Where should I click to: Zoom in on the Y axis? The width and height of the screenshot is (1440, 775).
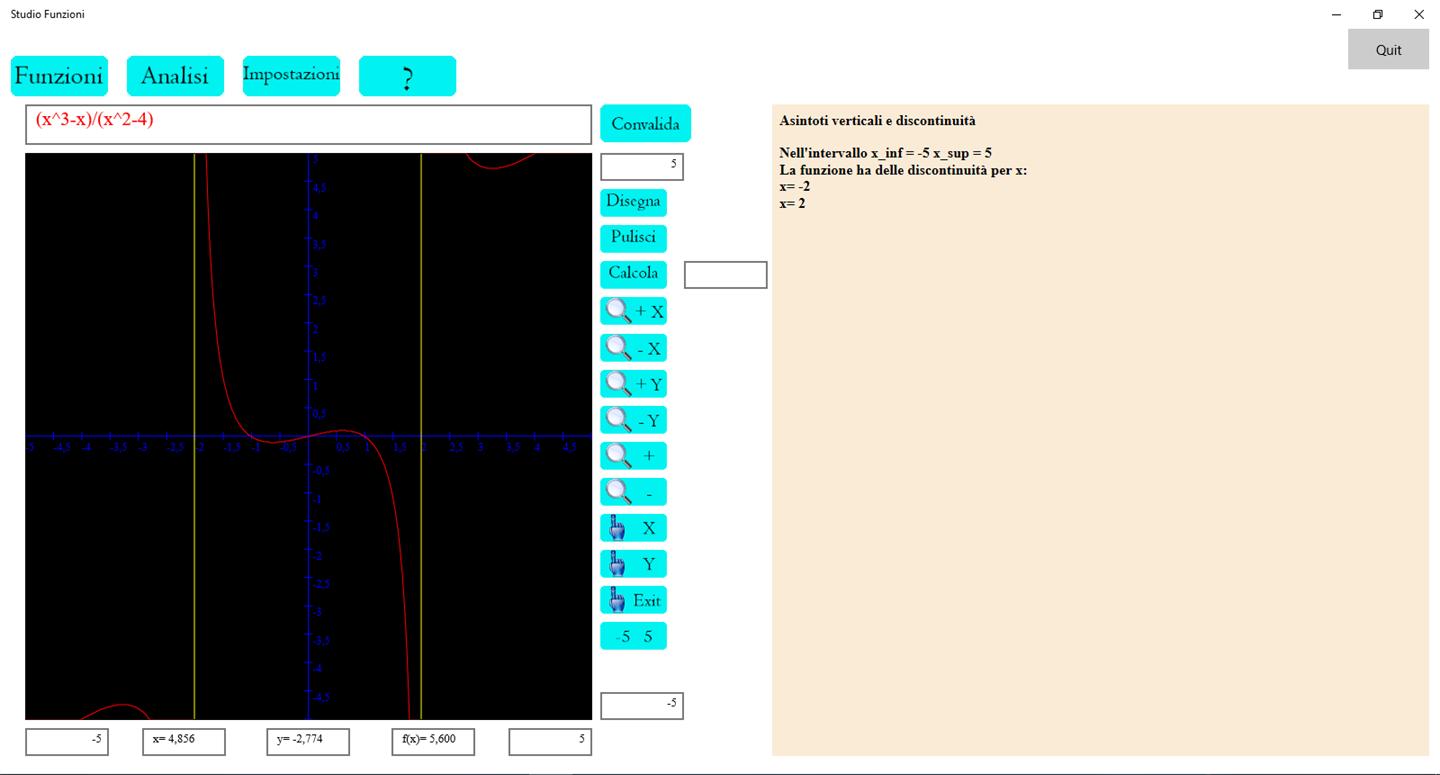click(x=633, y=384)
